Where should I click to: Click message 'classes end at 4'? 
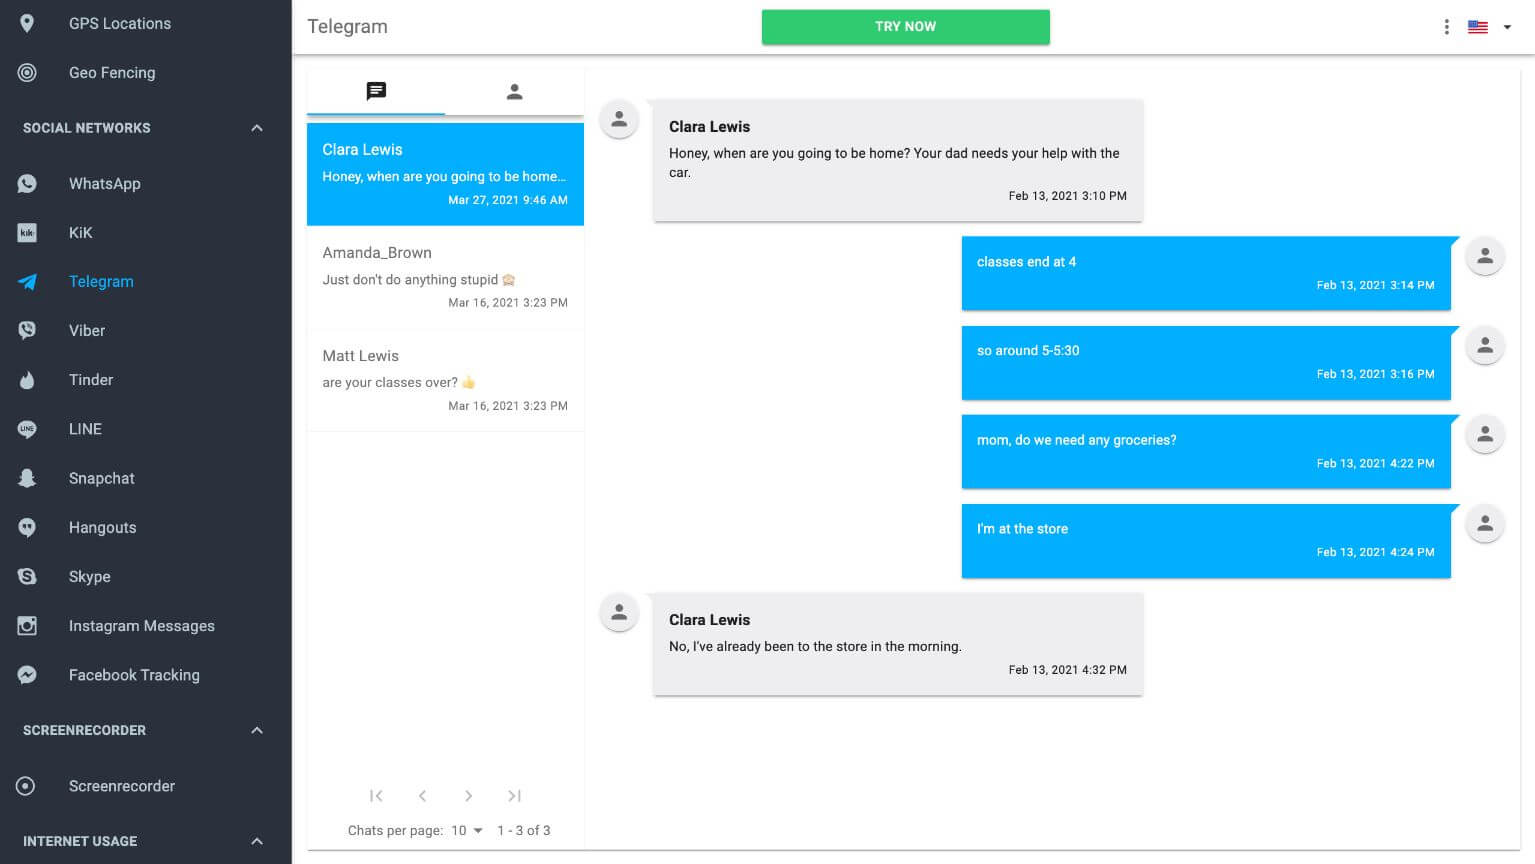click(x=1206, y=273)
